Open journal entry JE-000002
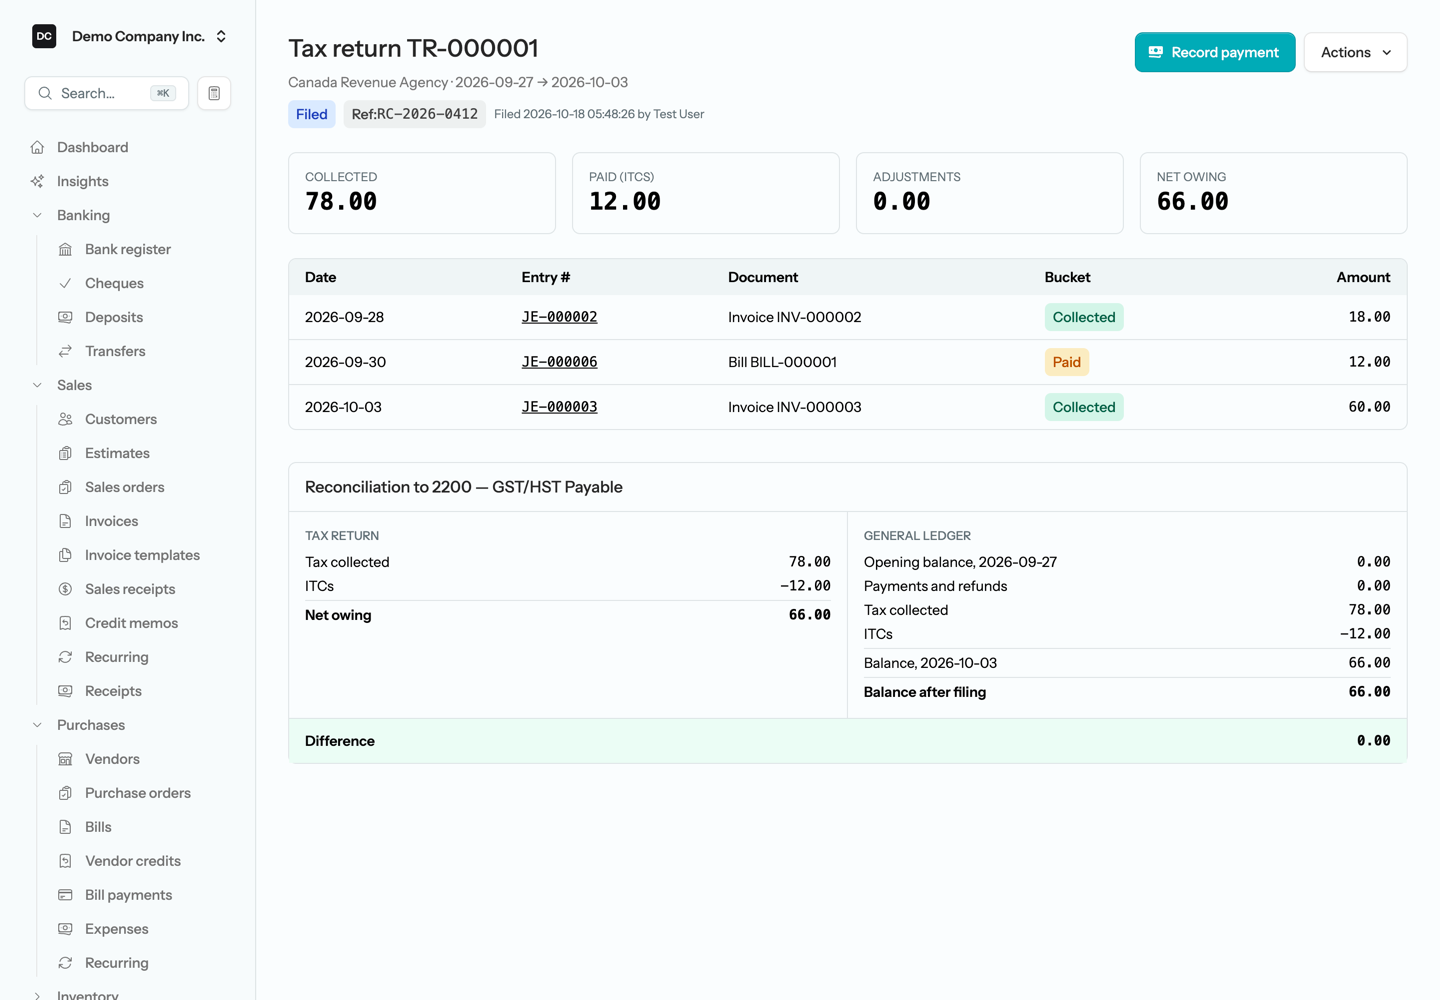The image size is (1440, 1000). click(559, 317)
